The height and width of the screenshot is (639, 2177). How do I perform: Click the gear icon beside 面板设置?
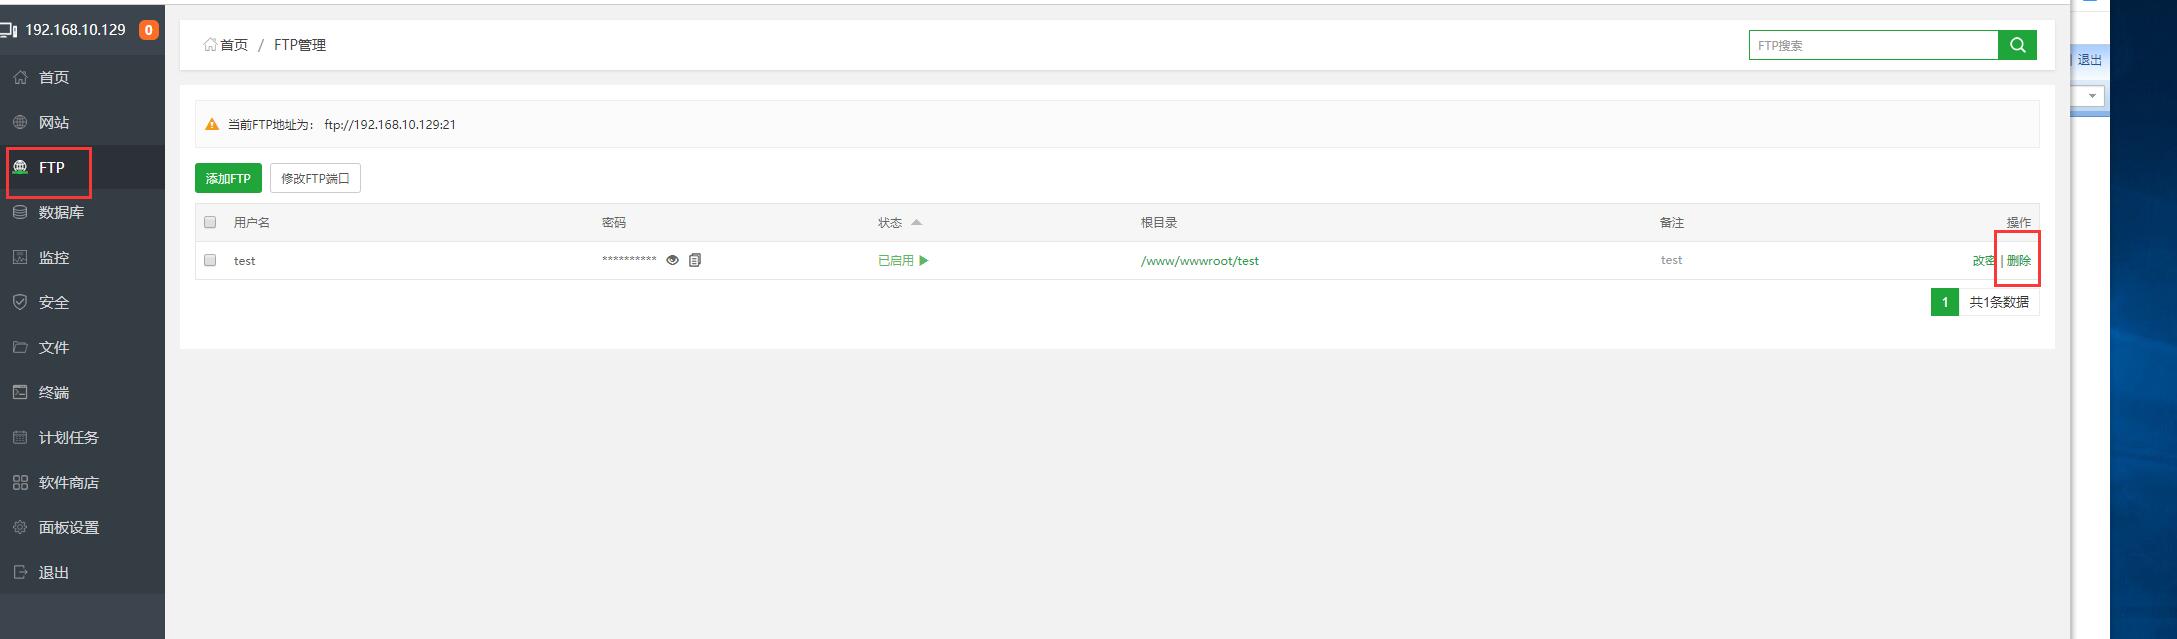point(20,527)
